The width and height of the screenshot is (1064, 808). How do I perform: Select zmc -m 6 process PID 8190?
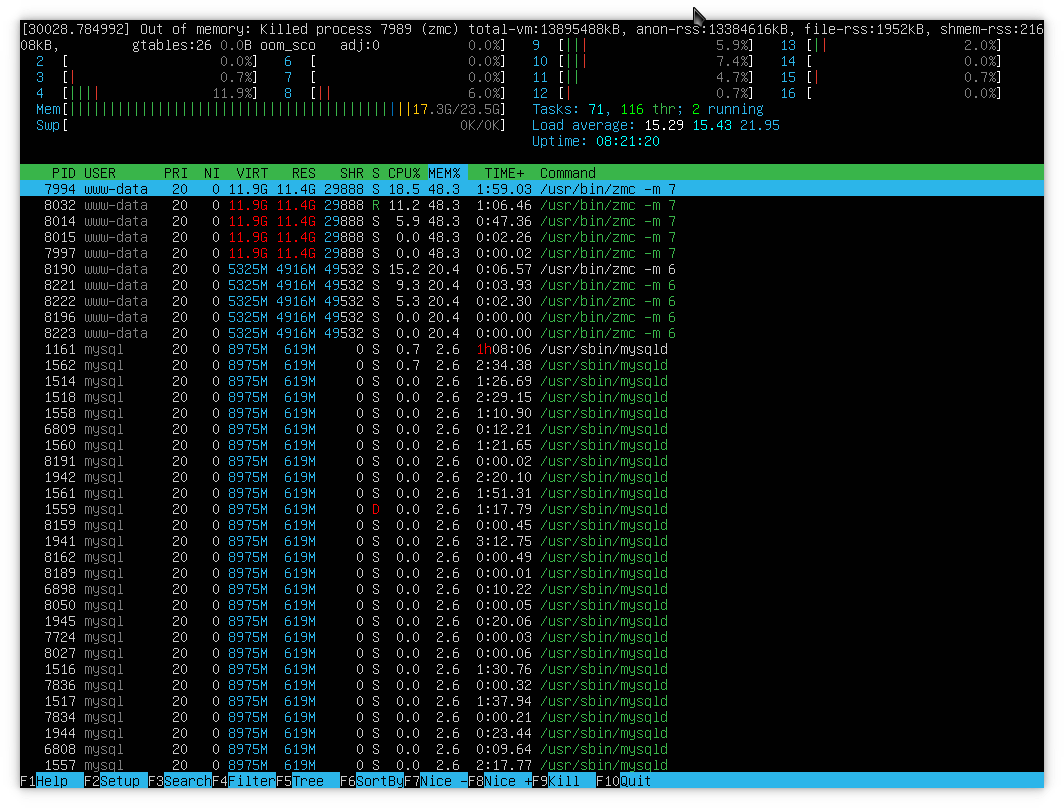[532, 269]
